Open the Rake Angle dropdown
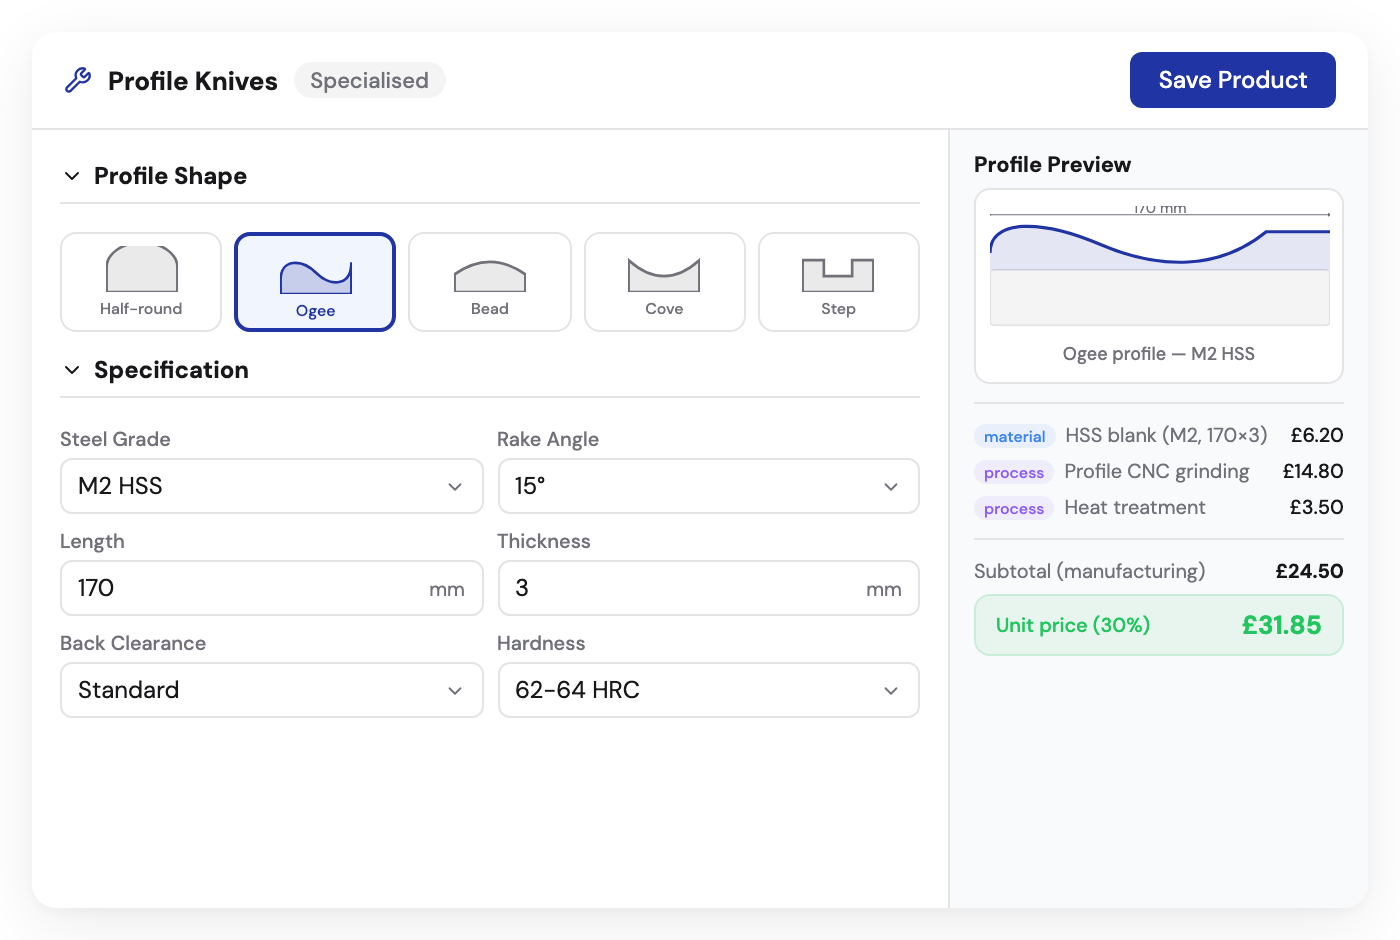The image size is (1400, 940). (x=708, y=486)
